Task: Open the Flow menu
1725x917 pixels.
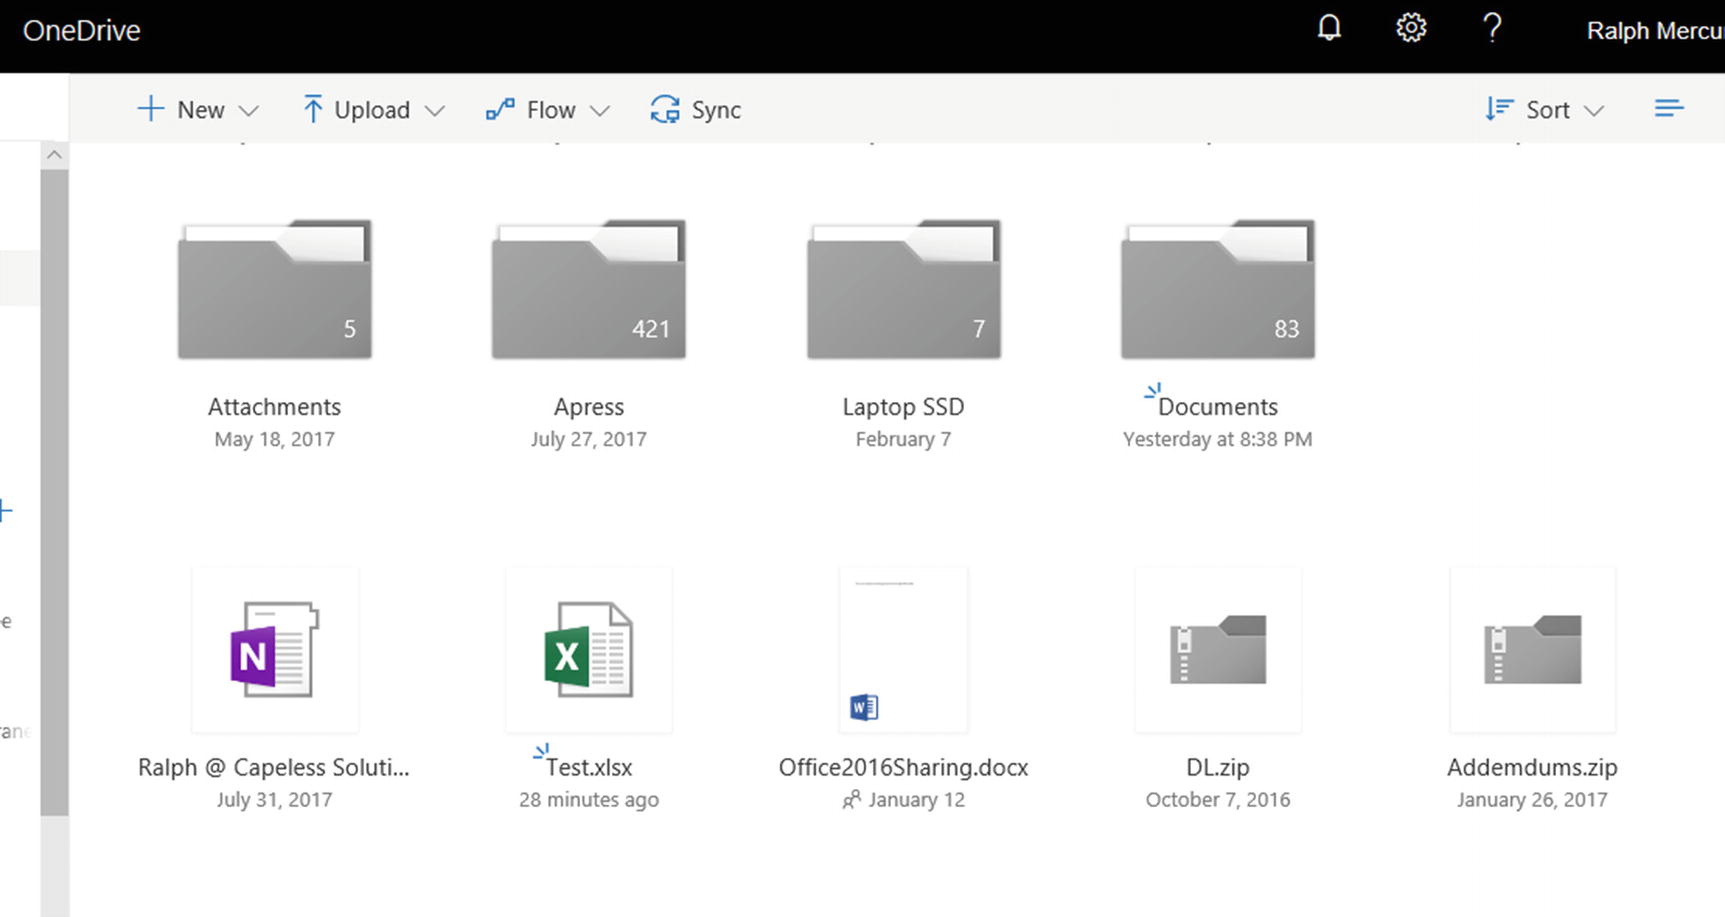Action: coord(548,109)
